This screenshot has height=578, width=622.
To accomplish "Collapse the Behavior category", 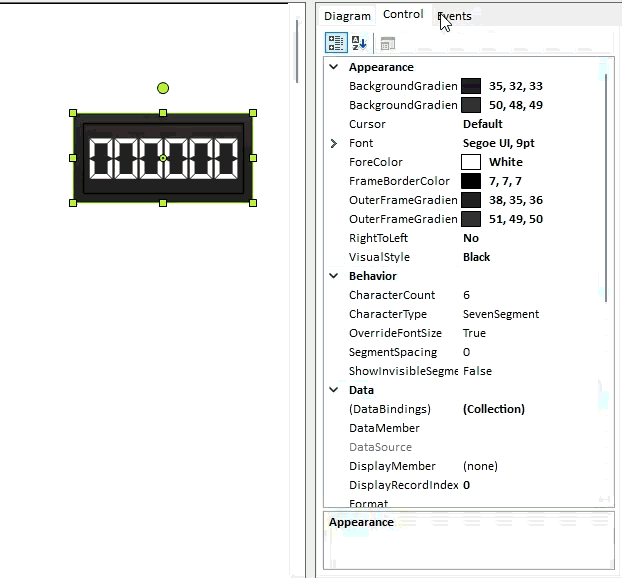I will [x=334, y=276].
